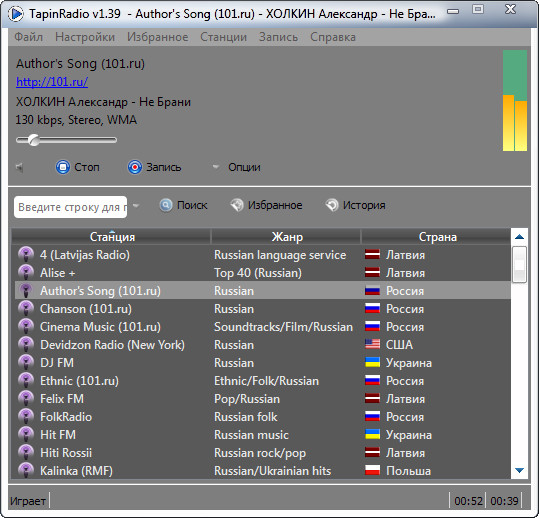Click the scroll down arrow of station list
This screenshot has width=539, height=518.
pos(519,470)
